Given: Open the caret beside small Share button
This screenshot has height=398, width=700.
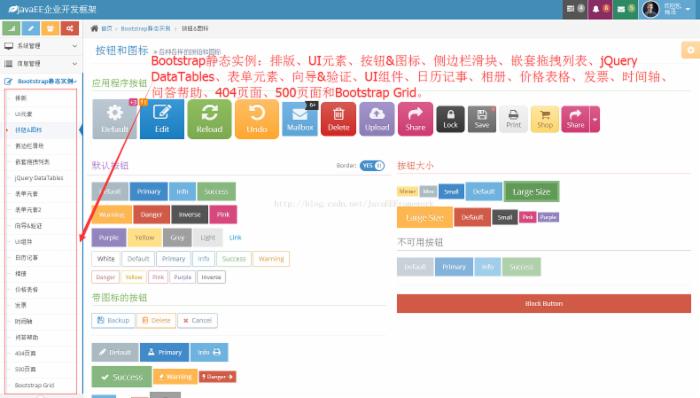Looking at the screenshot, I should (595, 119).
